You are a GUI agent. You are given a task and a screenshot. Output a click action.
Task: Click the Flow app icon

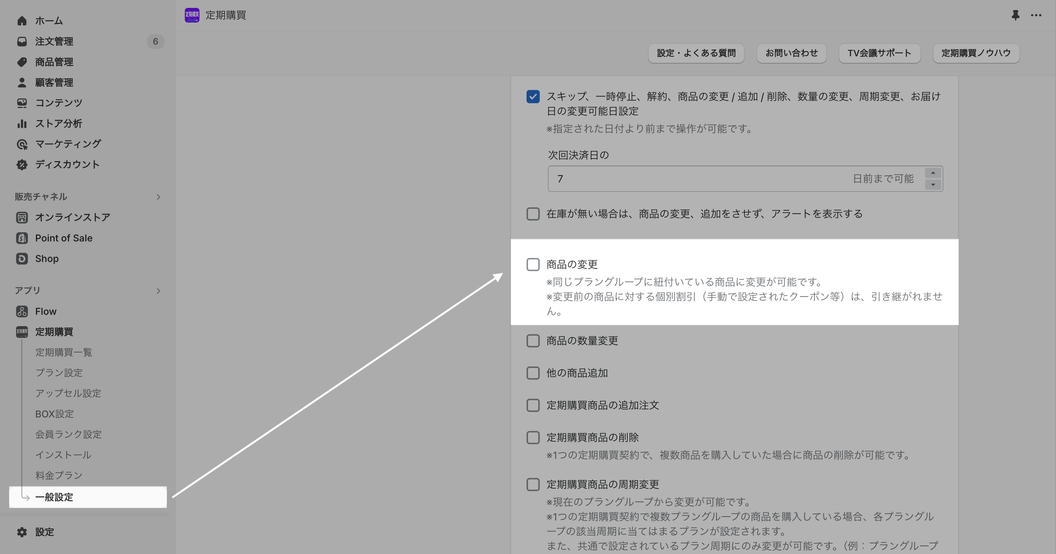[22, 311]
